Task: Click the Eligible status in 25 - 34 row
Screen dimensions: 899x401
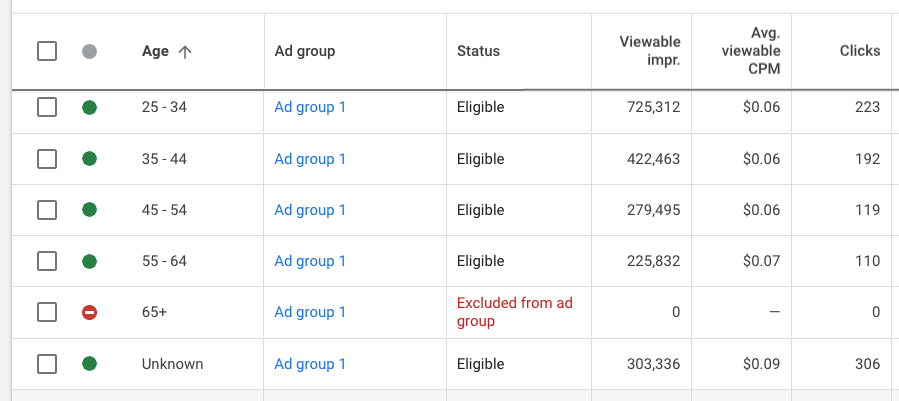Action: (480, 107)
